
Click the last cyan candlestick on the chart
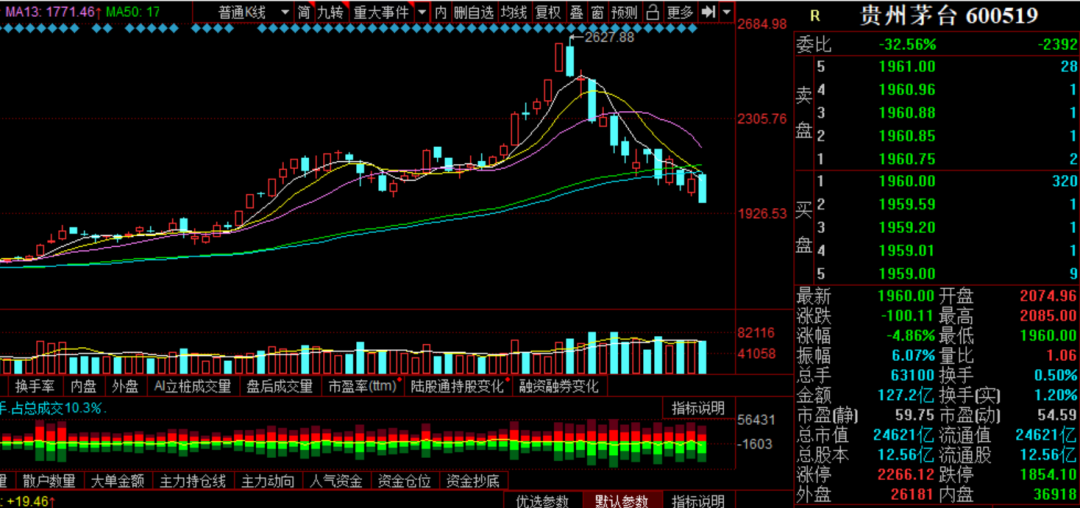coord(703,188)
